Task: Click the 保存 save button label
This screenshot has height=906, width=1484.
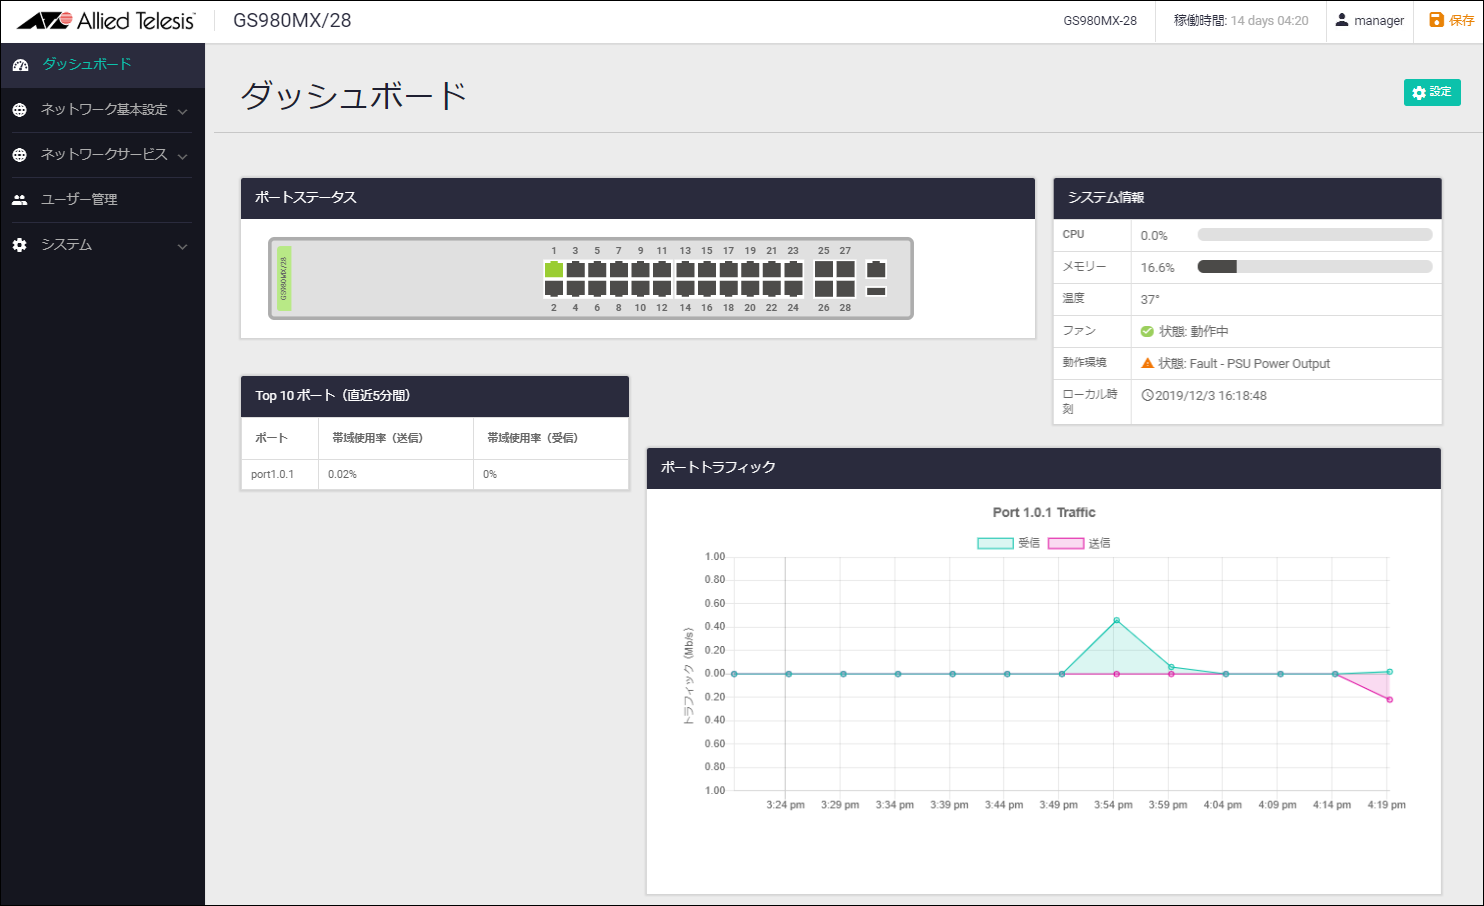Action: tap(1461, 20)
